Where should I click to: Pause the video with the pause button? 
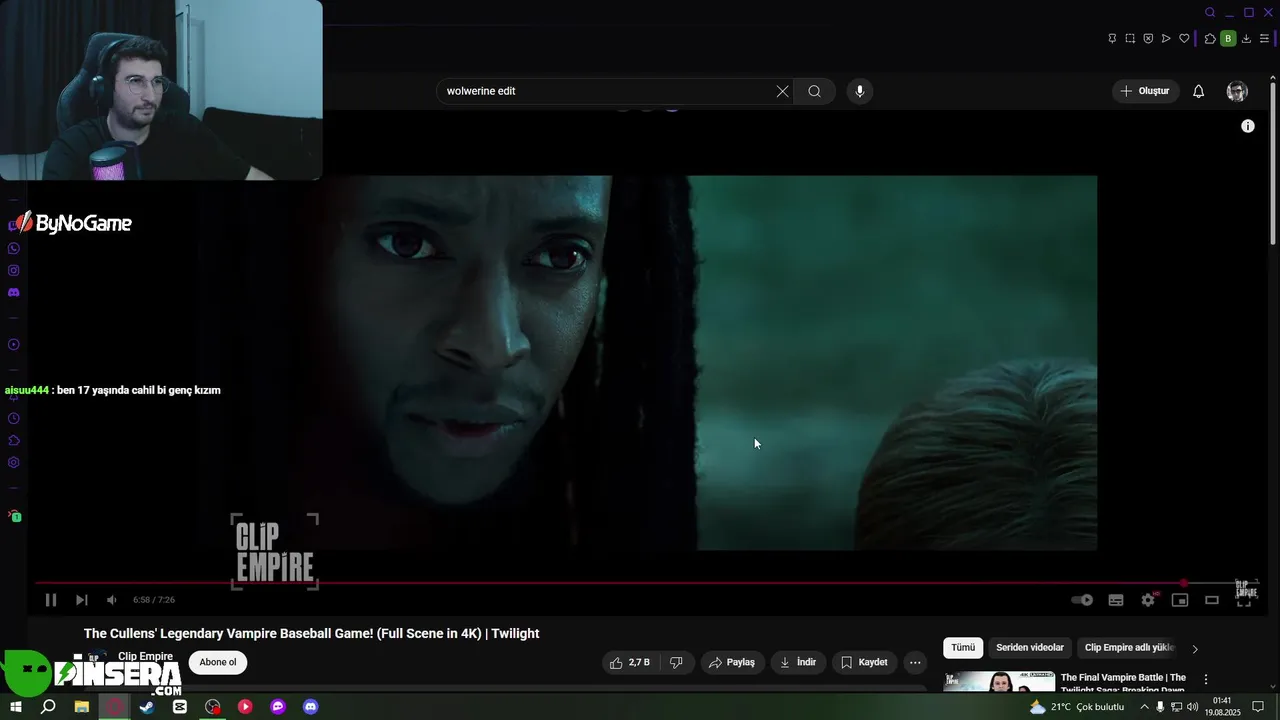click(50, 600)
